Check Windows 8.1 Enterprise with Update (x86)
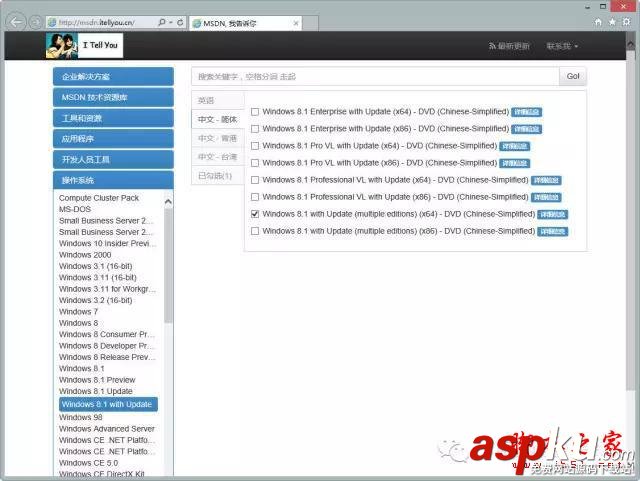The image size is (640, 481). pyautogui.click(x=255, y=129)
